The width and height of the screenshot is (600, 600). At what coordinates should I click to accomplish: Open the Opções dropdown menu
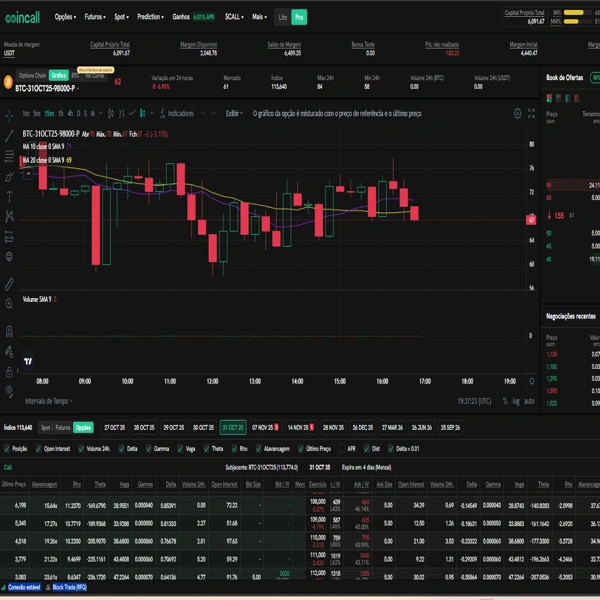pyautogui.click(x=65, y=17)
